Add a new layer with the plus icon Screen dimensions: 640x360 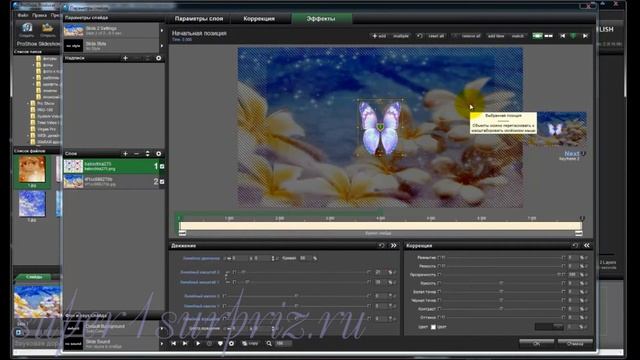[125, 154]
